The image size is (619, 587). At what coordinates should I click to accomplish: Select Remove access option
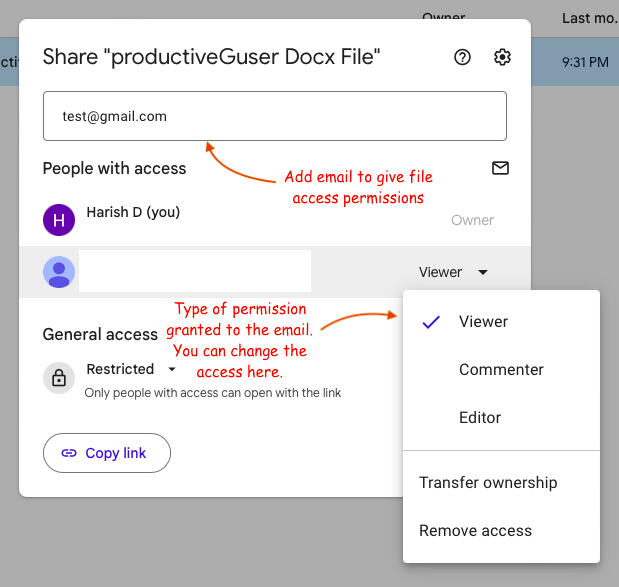(x=501, y=531)
